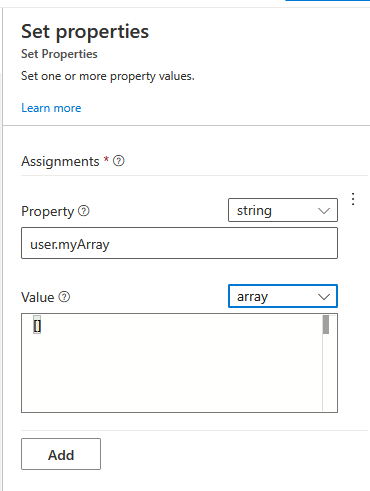Open the Property type dropdown showing string

283,210
